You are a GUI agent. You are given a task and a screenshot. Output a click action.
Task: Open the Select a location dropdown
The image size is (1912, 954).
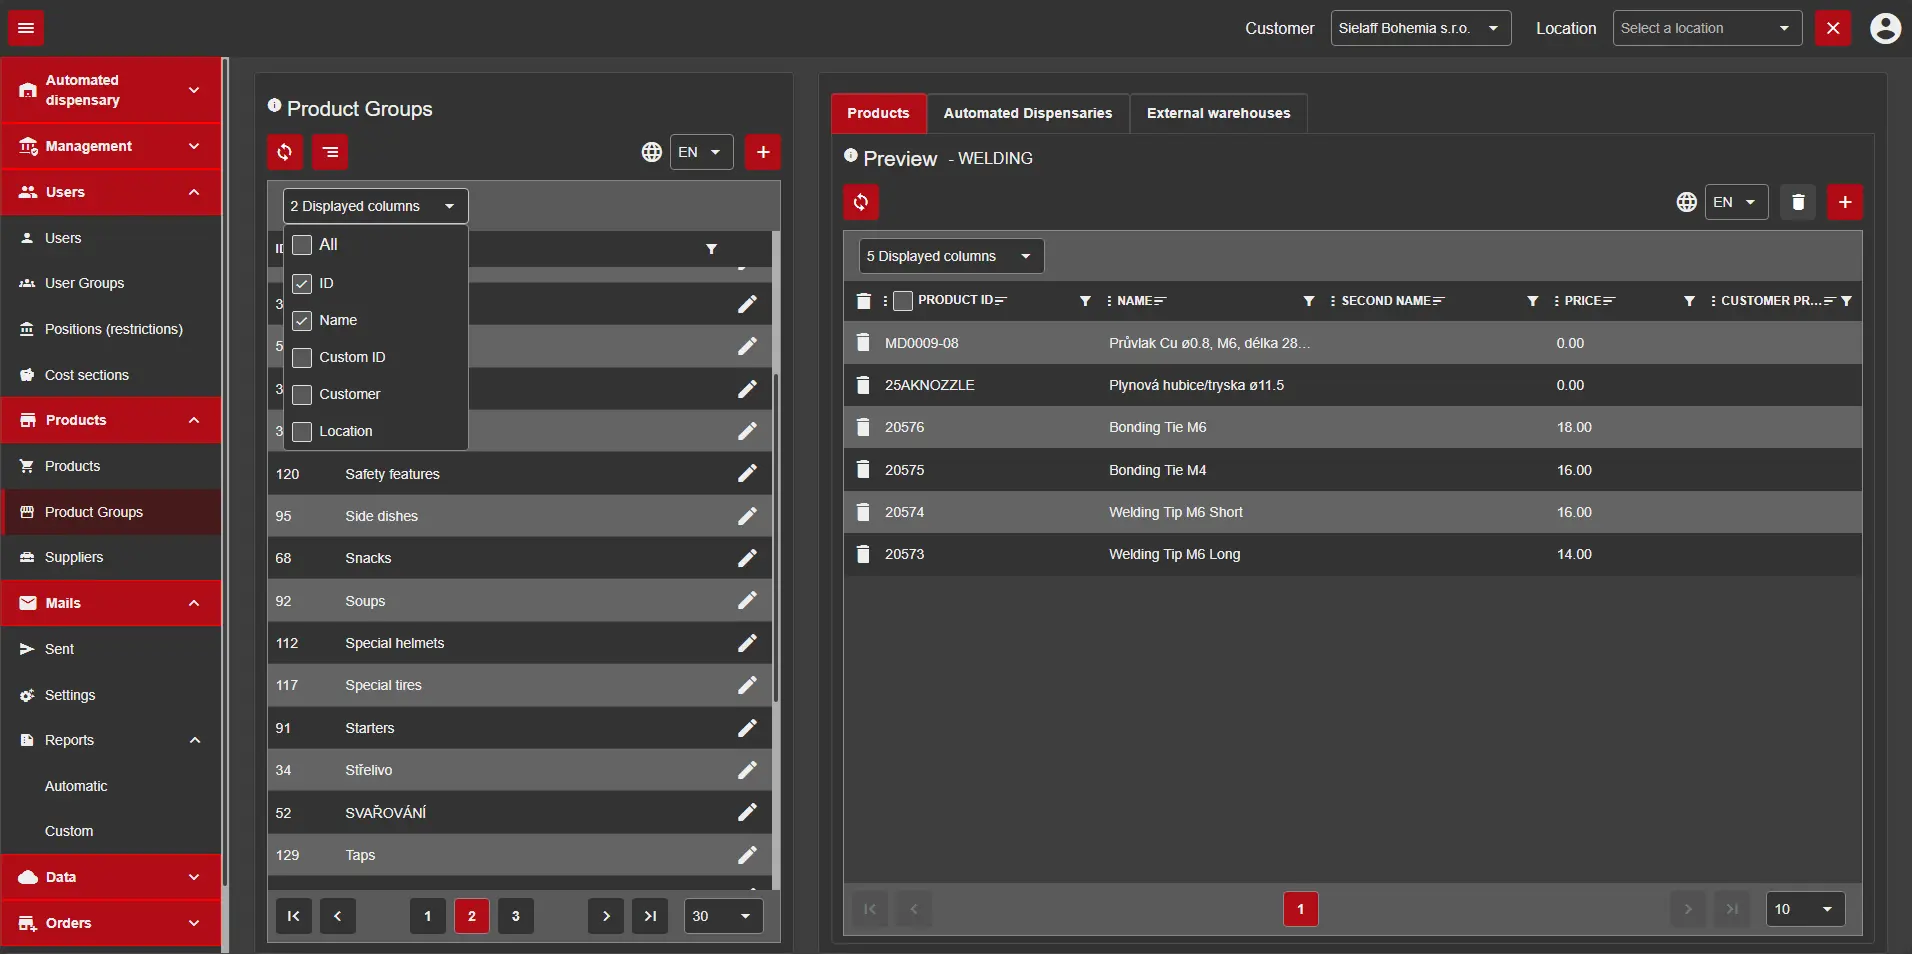(1706, 28)
